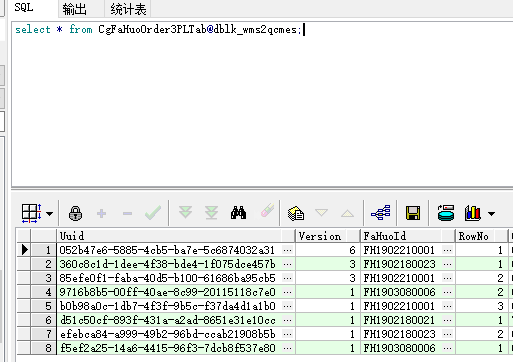Open ellipsis editor for row 4 Uuid
The width and height of the screenshot is (513, 362).
point(288,292)
